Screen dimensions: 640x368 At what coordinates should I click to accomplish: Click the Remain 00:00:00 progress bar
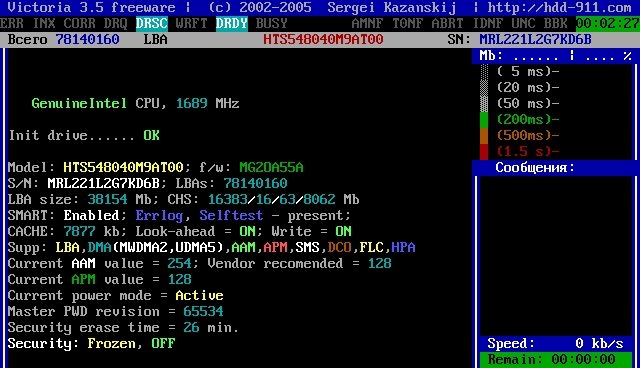click(556, 359)
